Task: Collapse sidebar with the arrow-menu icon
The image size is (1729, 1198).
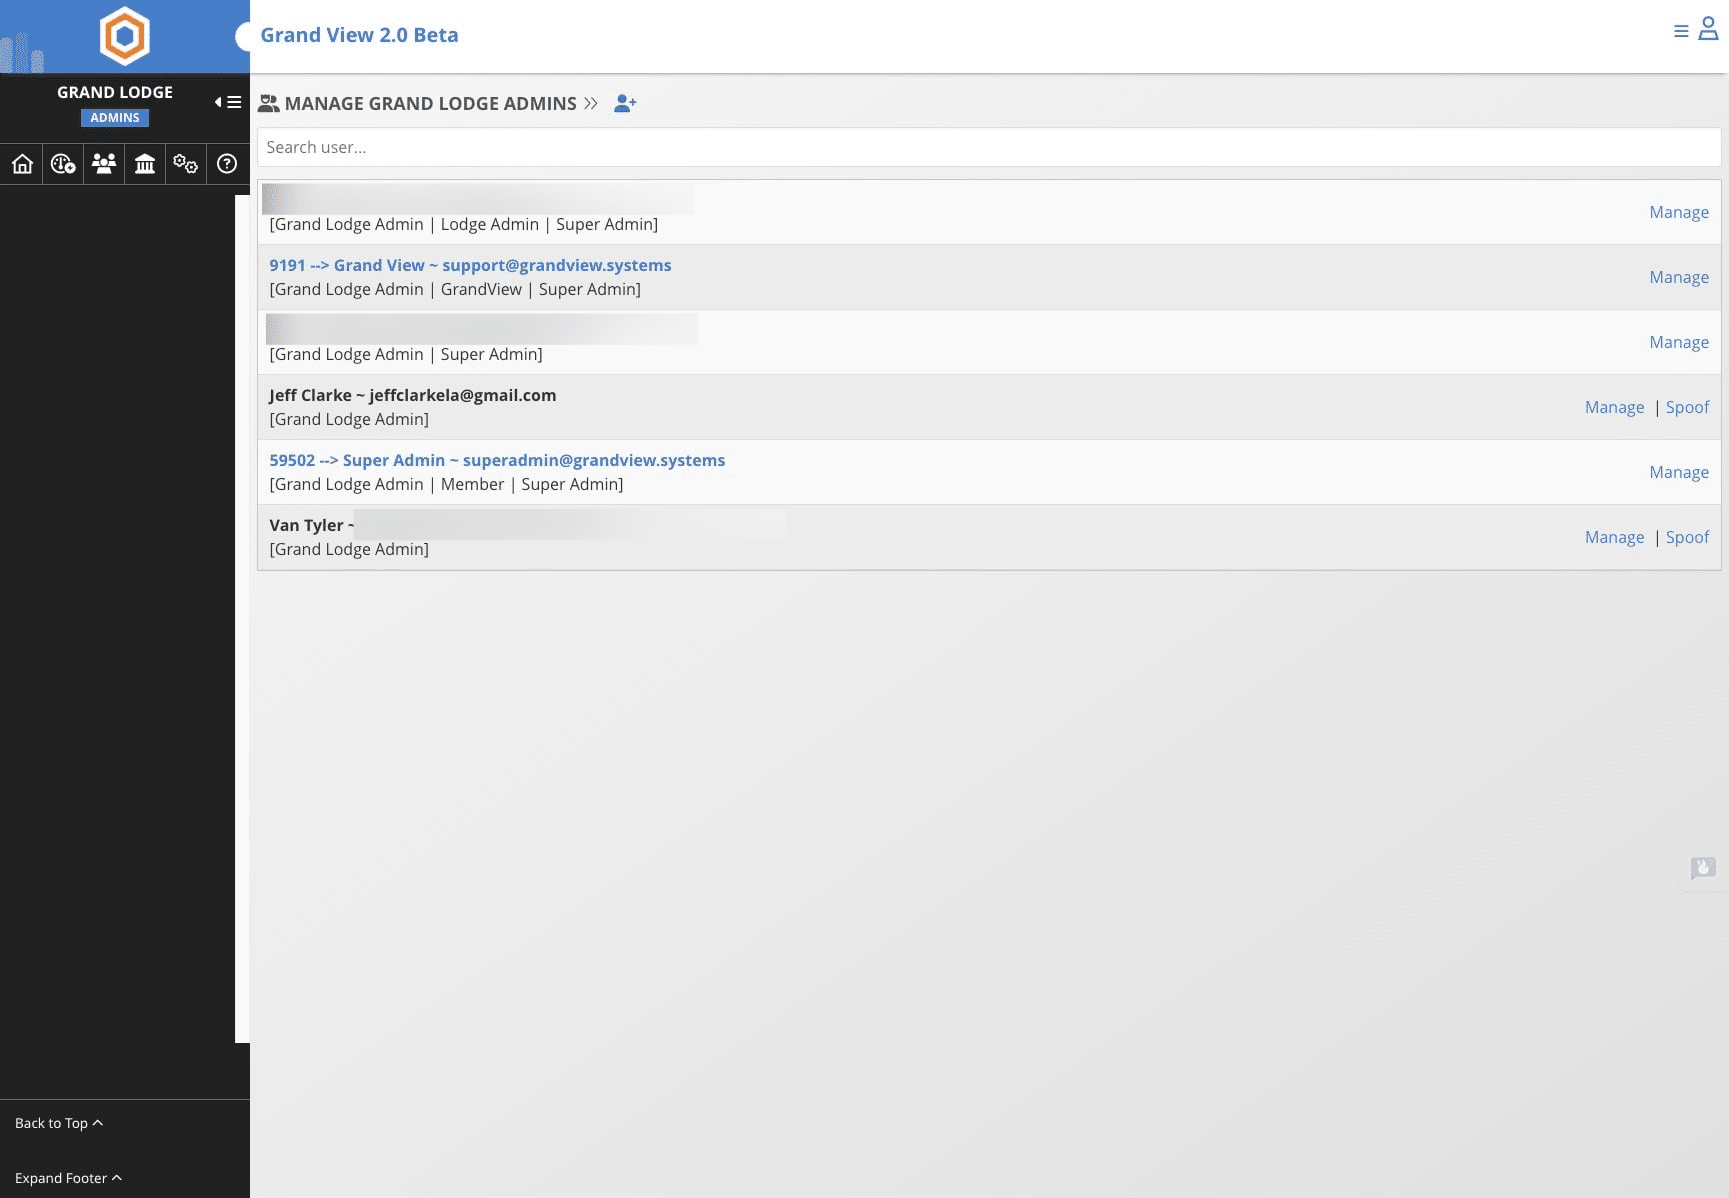Action: pyautogui.click(x=228, y=102)
